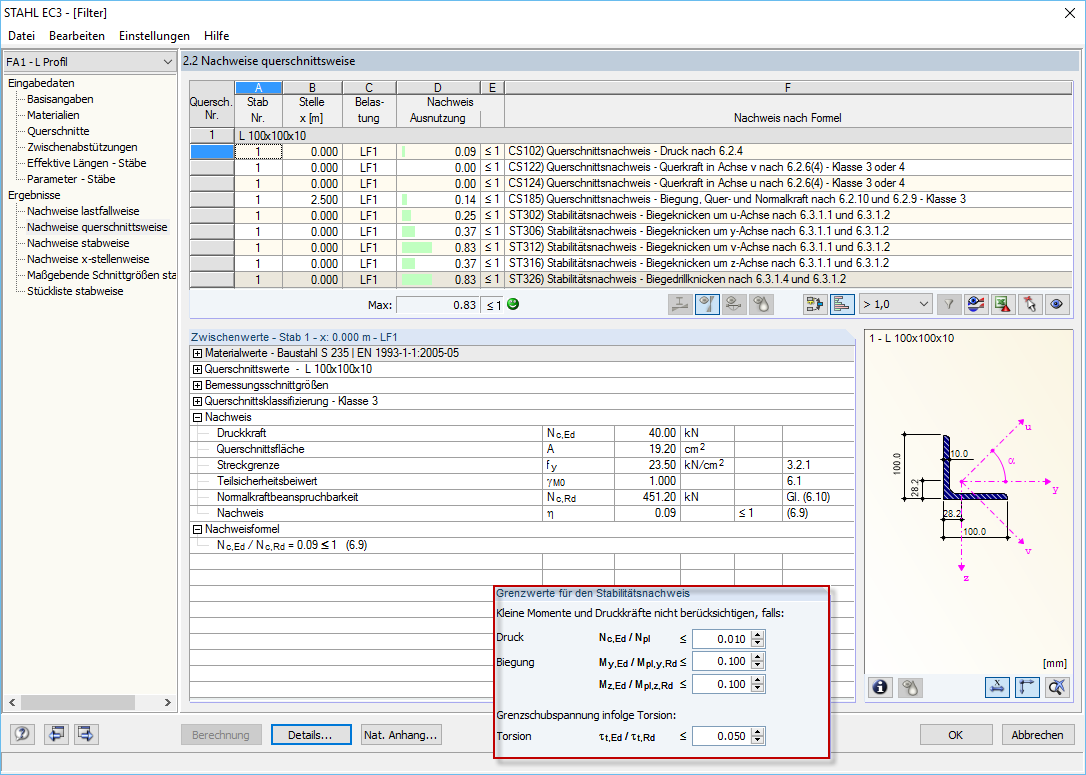Toggle dimension display in the section graphic
The width and height of the screenshot is (1086, 775).
[x=997, y=687]
